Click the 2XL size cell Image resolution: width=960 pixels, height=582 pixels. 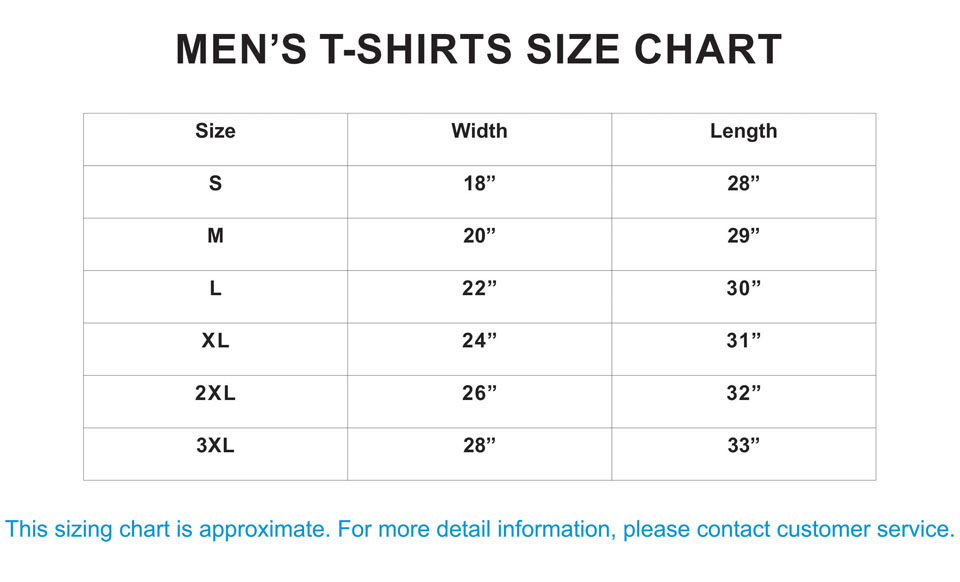[x=215, y=394]
